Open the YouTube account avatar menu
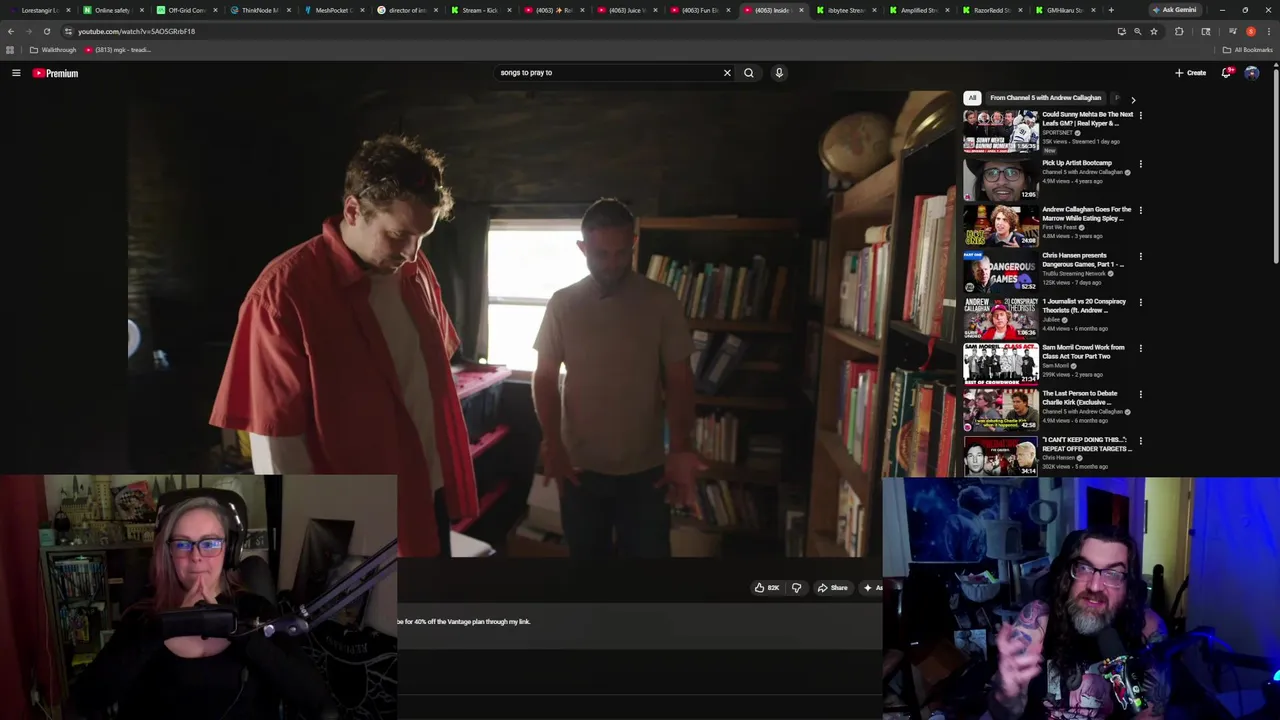 1252,73
